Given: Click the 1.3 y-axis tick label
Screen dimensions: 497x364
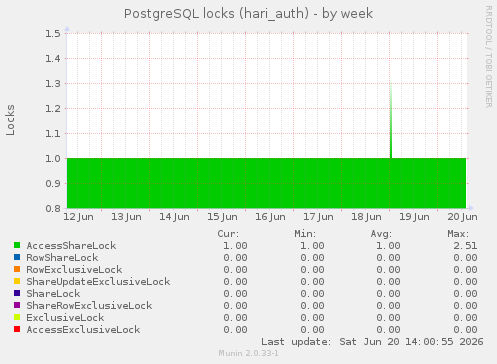Looking at the screenshot, I should (53, 83).
